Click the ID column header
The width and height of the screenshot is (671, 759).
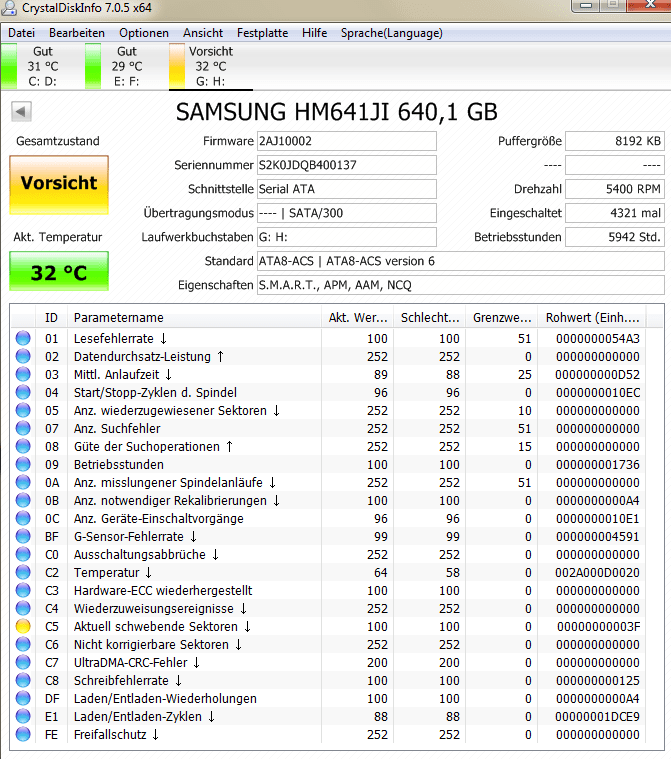pos(51,318)
